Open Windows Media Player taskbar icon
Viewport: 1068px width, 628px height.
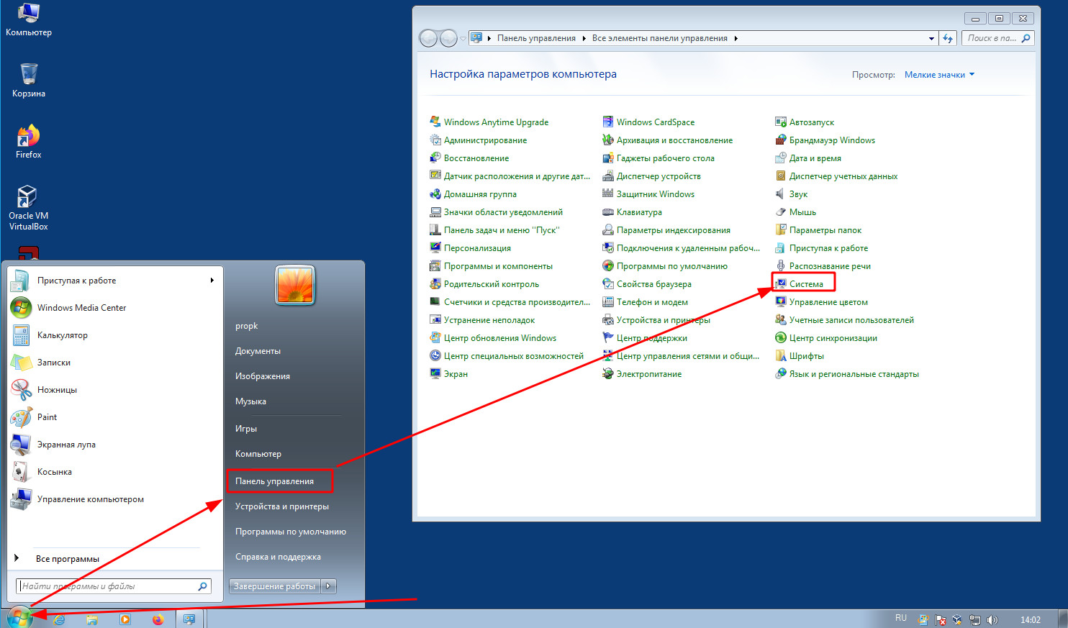click(125, 619)
